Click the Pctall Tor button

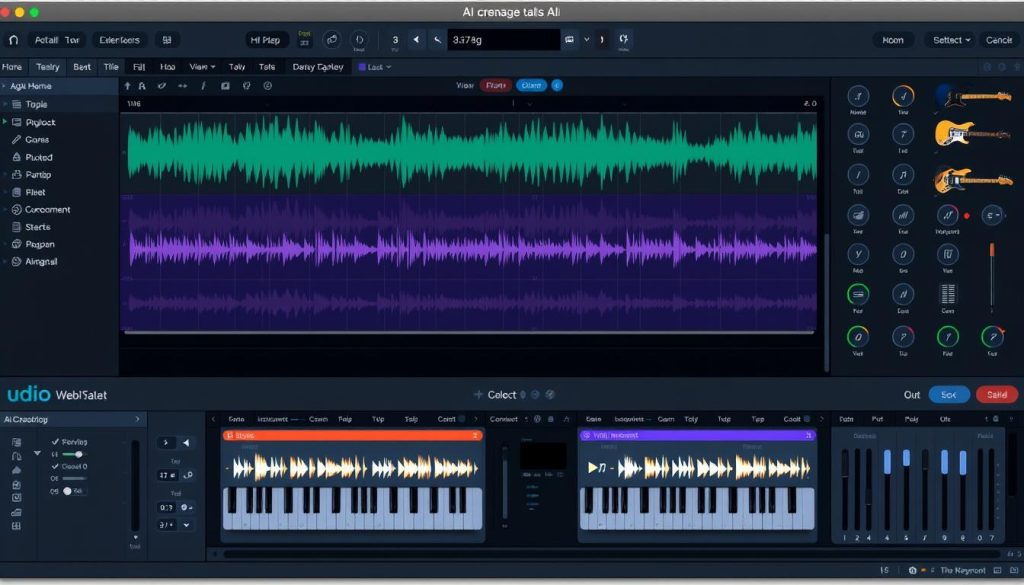57,40
